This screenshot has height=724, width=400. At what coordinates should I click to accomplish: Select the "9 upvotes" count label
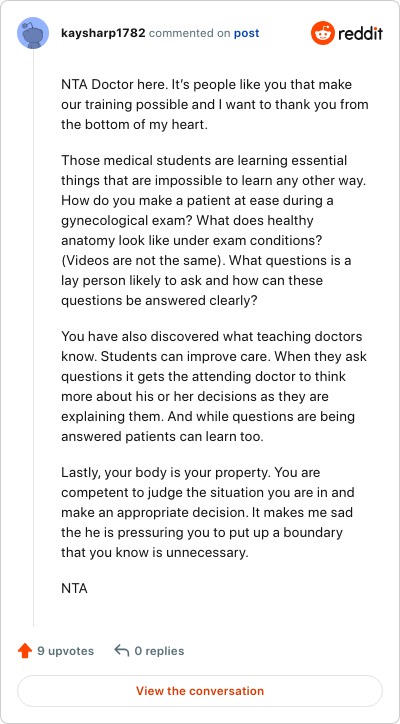66,651
